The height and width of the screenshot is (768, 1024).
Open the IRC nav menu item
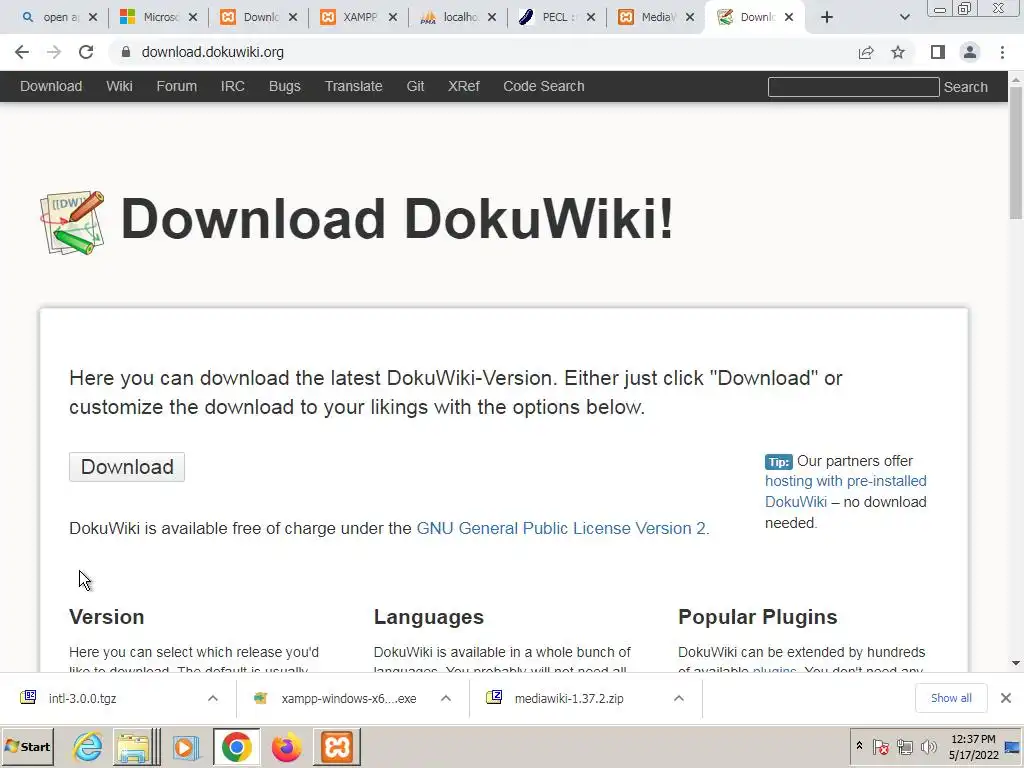(232, 86)
